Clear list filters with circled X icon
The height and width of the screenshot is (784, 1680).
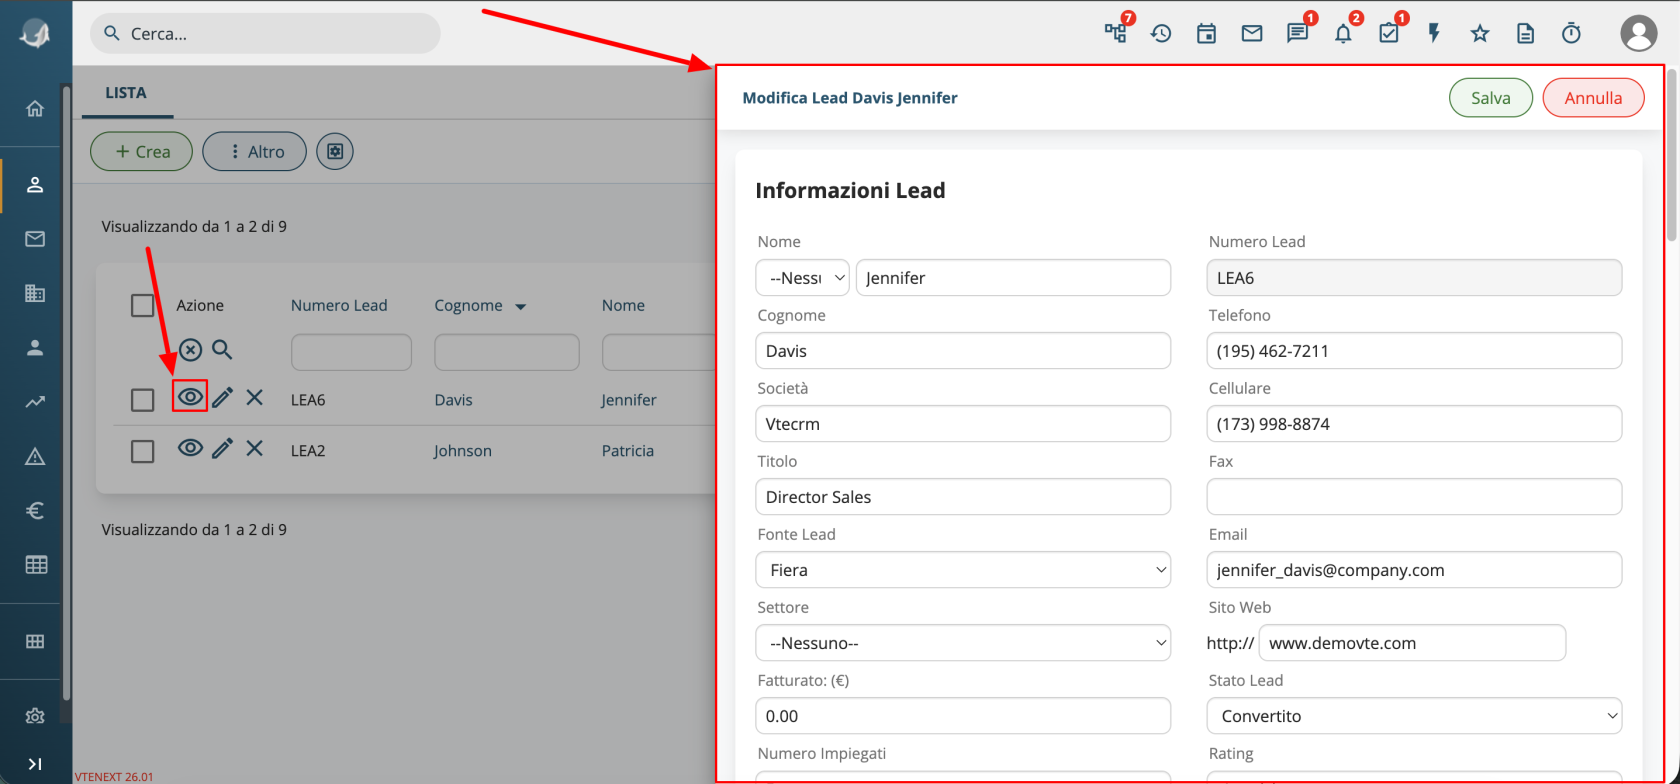pyautogui.click(x=190, y=349)
